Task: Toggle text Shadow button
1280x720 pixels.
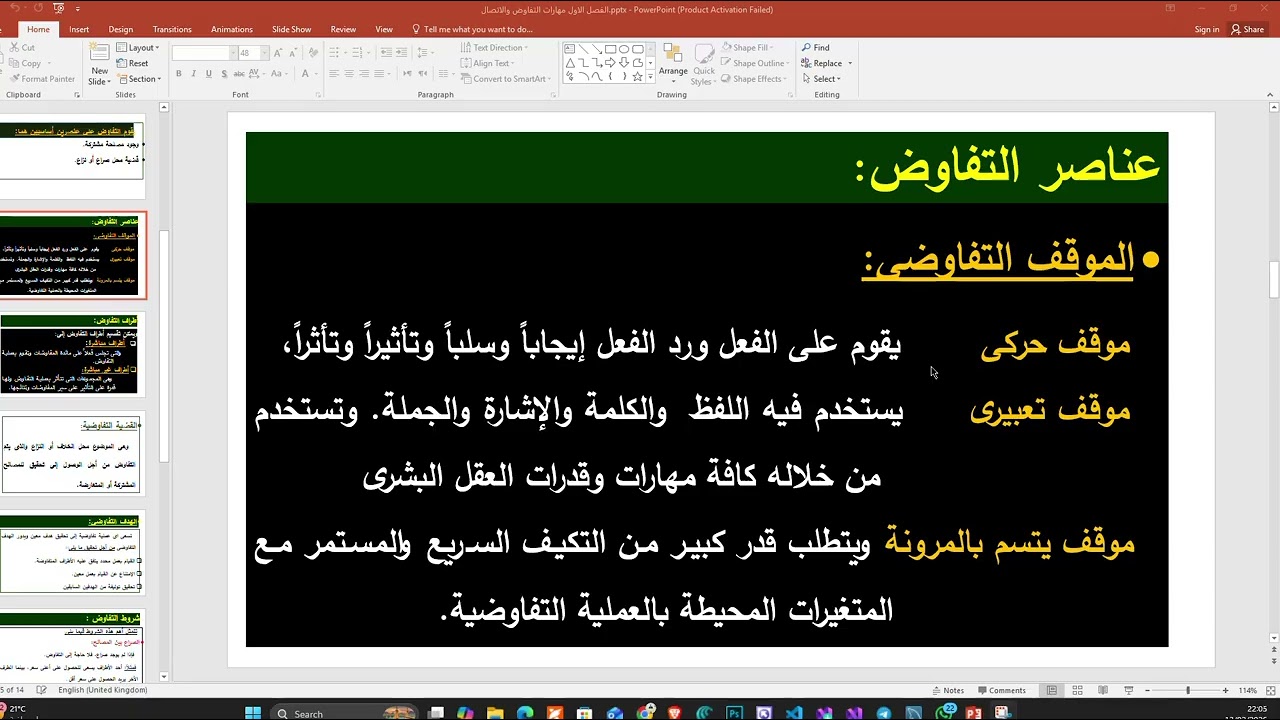Action: 223,74
